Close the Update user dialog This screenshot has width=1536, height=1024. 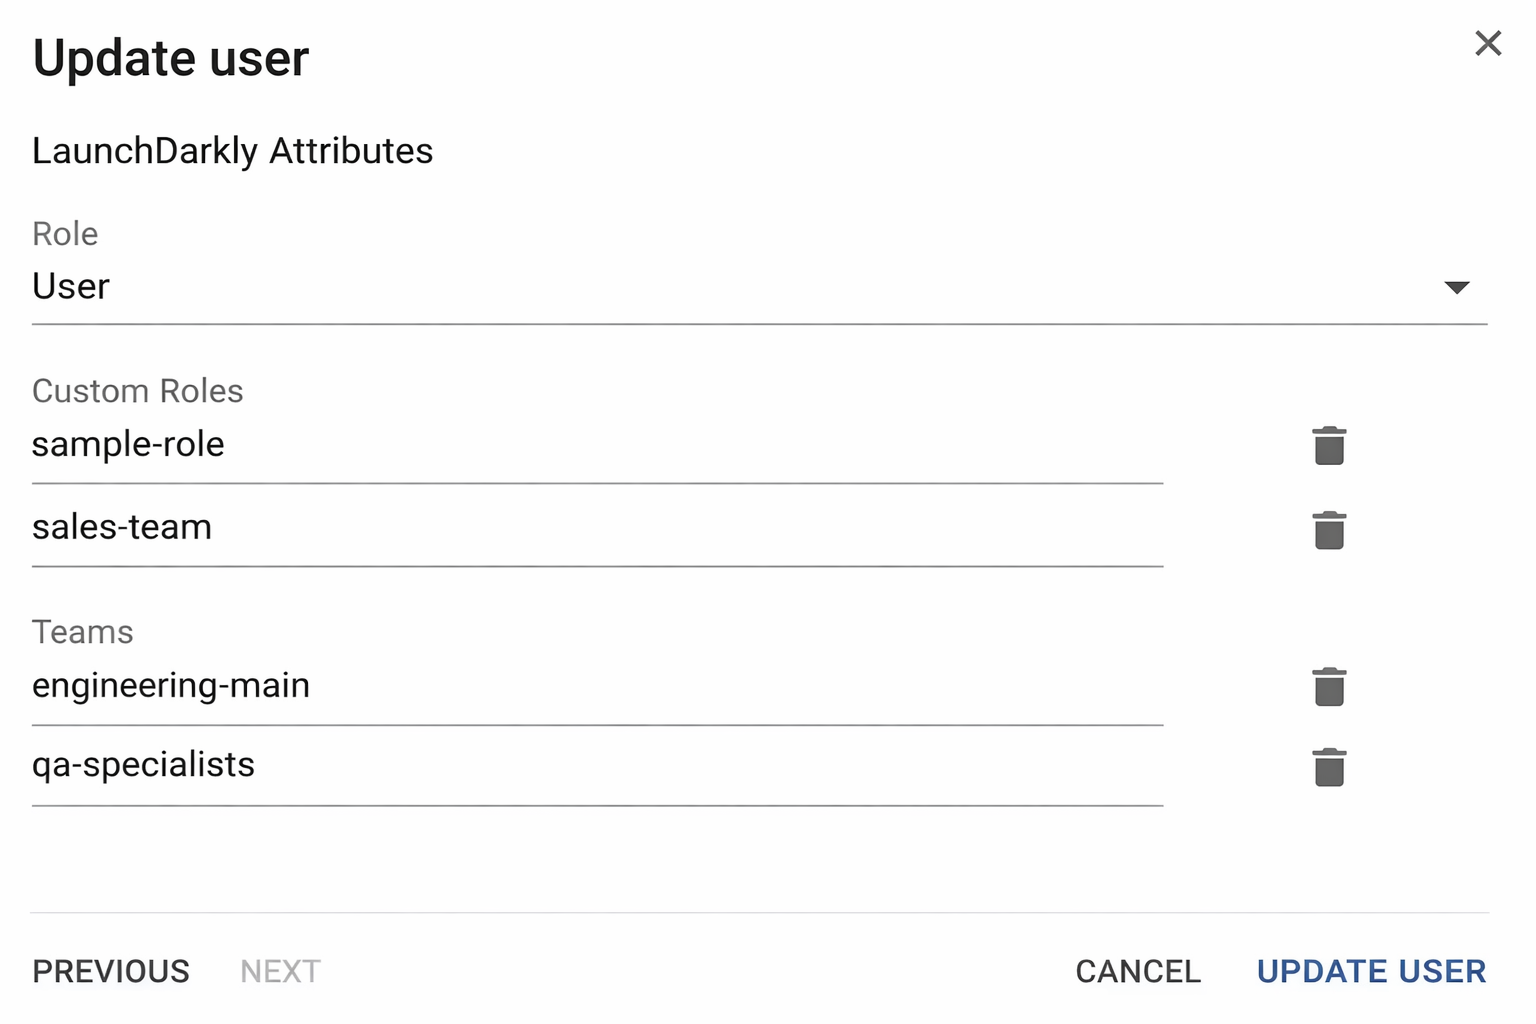(x=1488, y=43)
